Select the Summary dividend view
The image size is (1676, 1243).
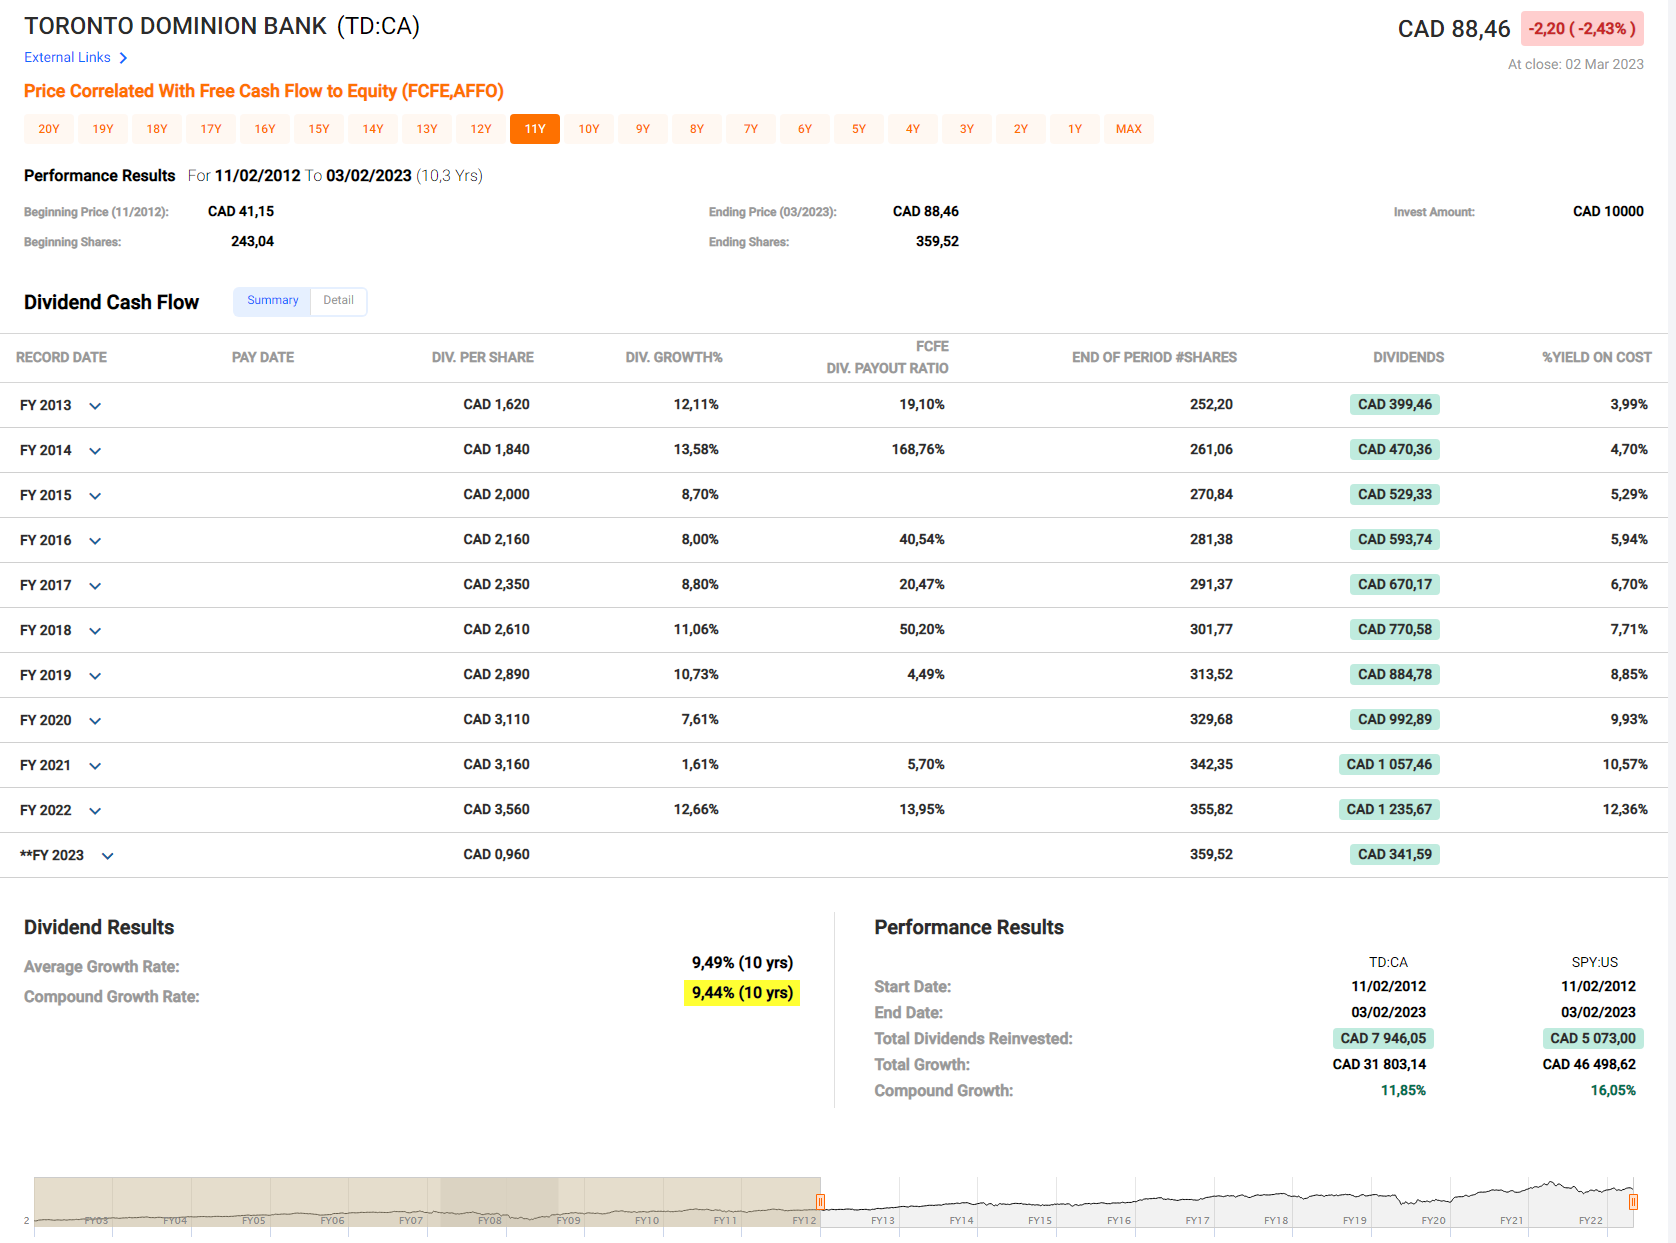[x=272, y=301]
